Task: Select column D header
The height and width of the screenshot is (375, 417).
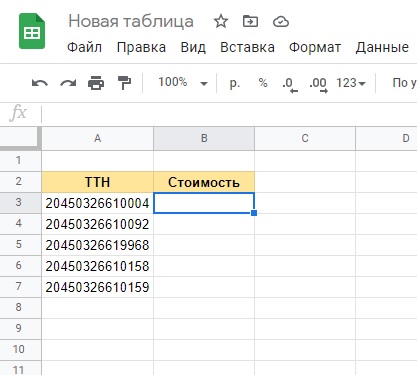Action: point(387,138)
